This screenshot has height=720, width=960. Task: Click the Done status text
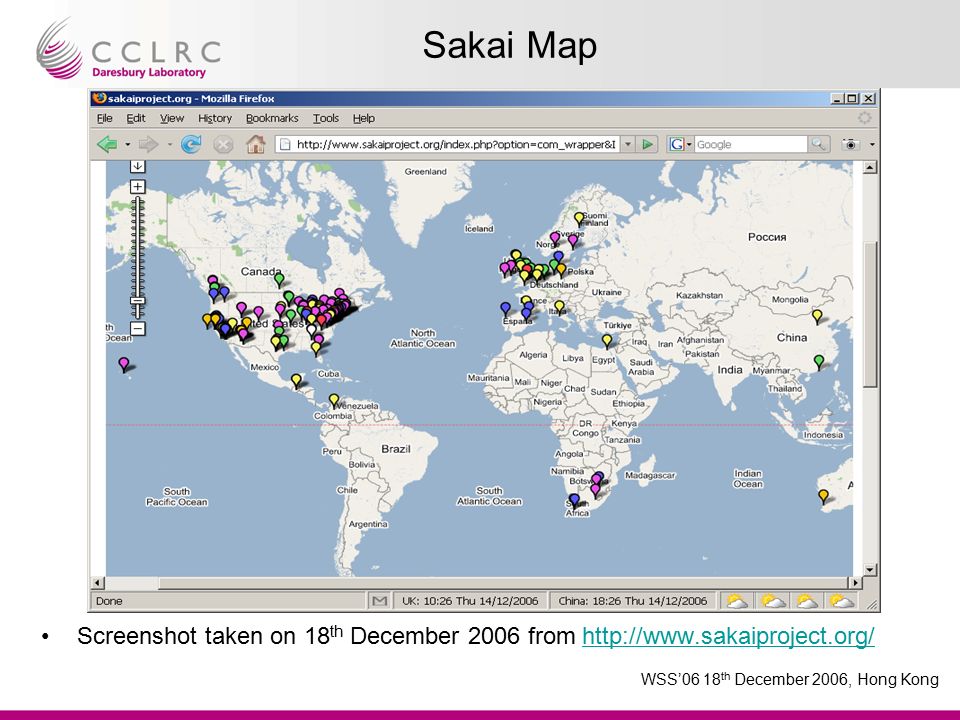click(x=109, y=601)
